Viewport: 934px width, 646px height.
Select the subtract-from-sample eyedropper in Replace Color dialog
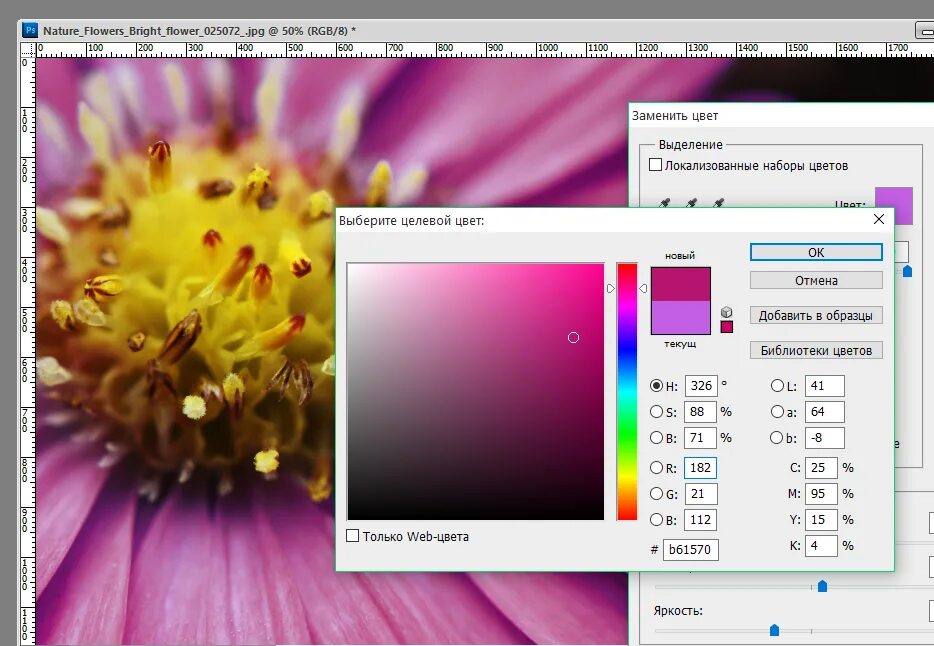[x=718, y=203]
